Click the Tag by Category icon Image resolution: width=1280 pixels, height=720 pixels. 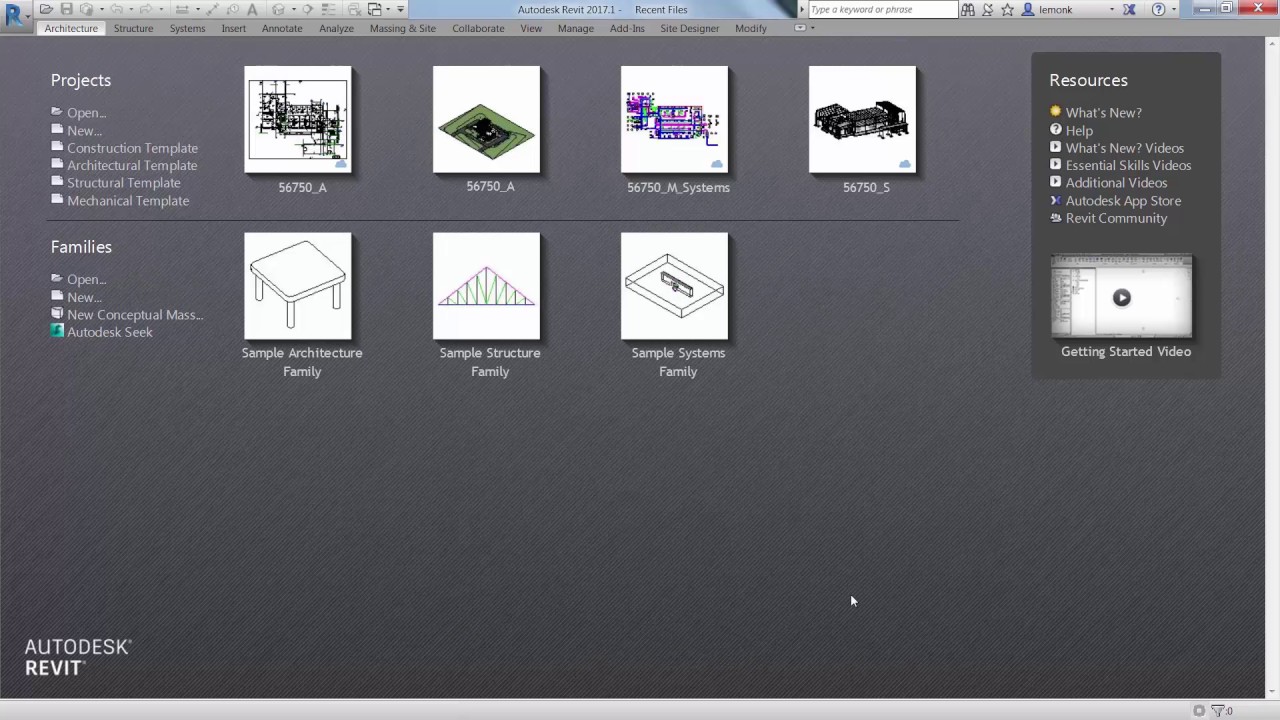232,9
